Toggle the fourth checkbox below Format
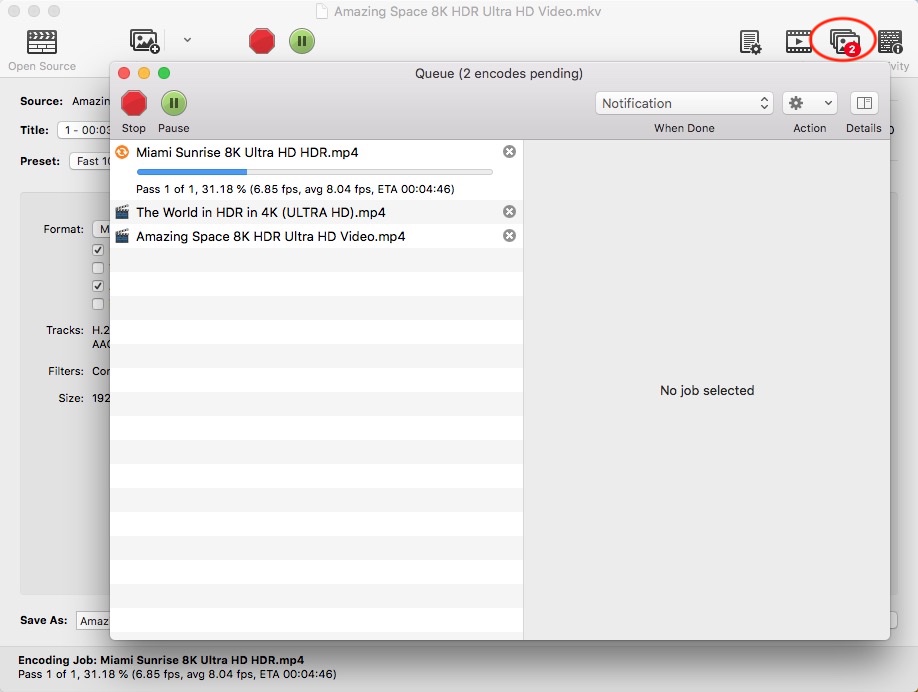Image resolution: width=918 pixels, height=692 pixels. click(x=98, y=304)
